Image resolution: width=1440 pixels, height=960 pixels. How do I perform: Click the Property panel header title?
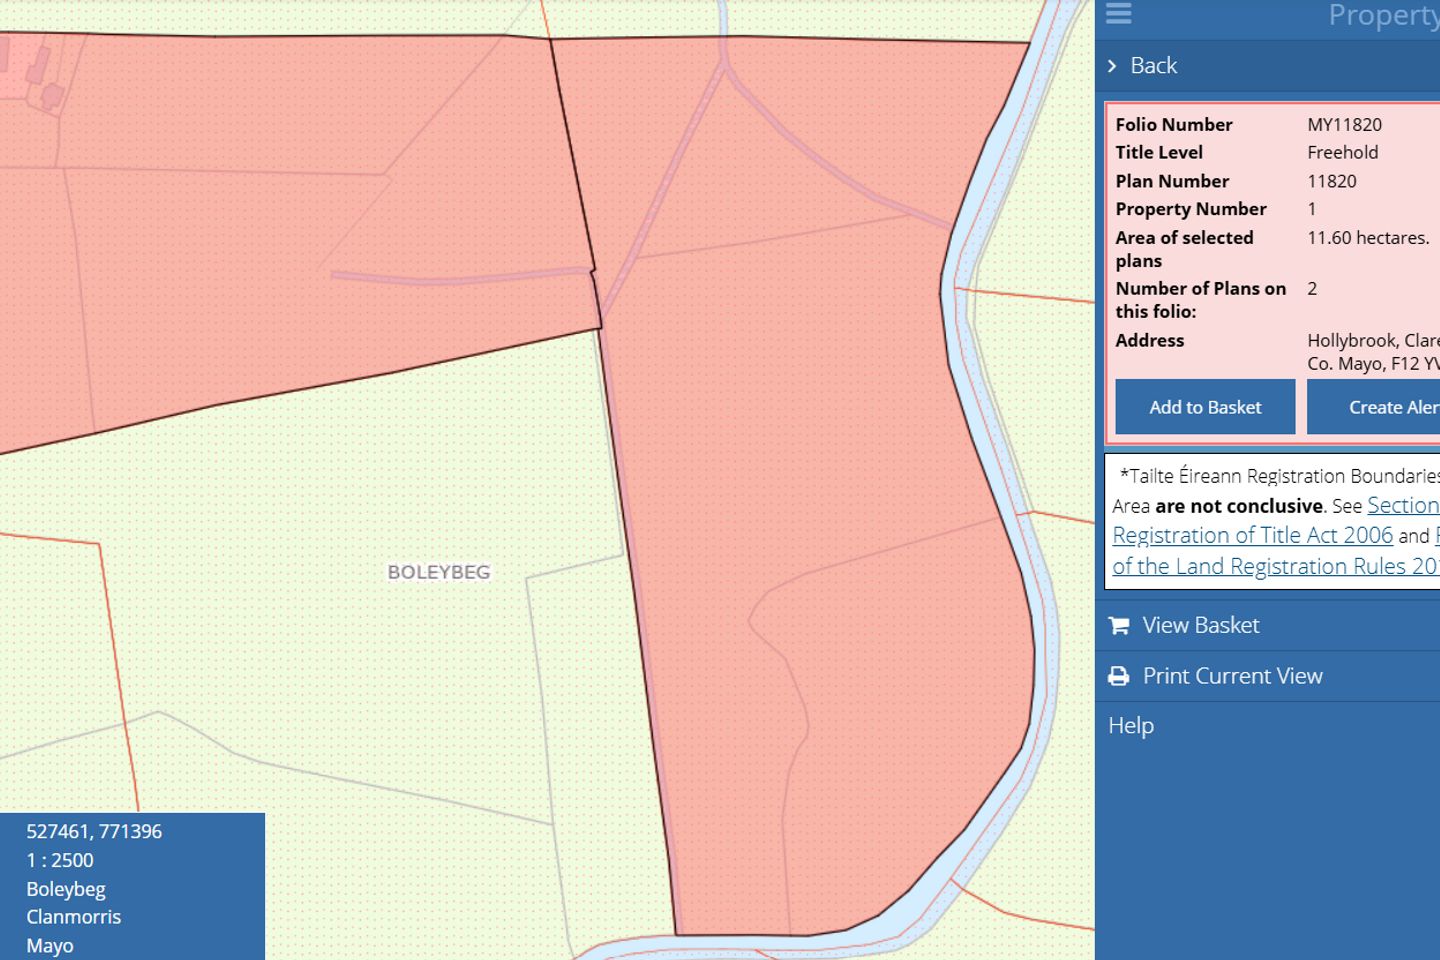coord(1383,16)
